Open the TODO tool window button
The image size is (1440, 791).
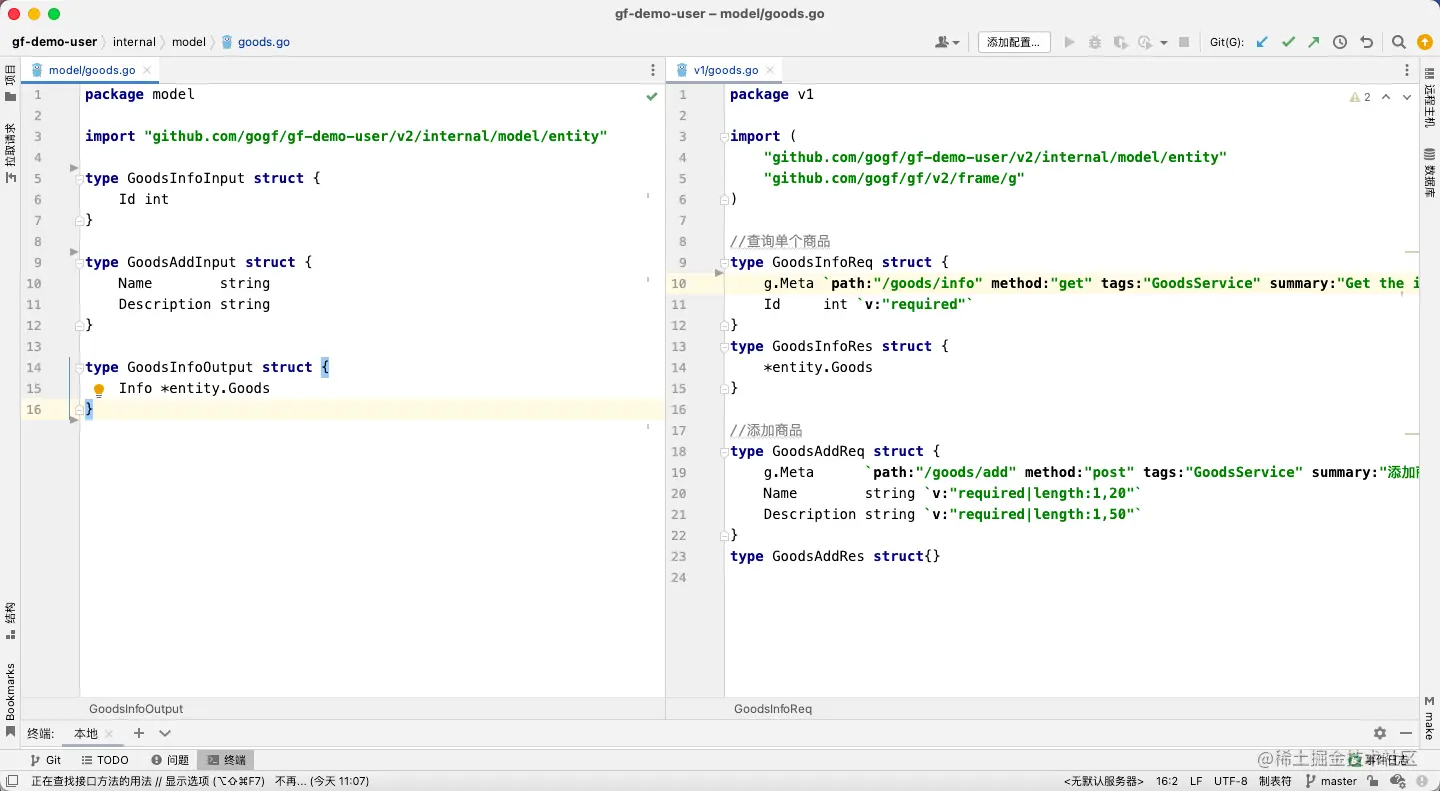pyautogui.click(x=105, y=760)
